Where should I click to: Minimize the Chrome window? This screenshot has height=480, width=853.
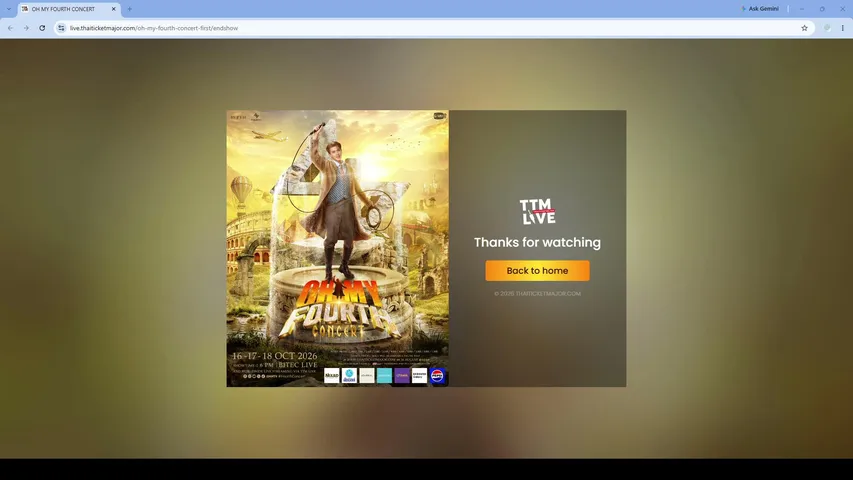coord(801,9)
